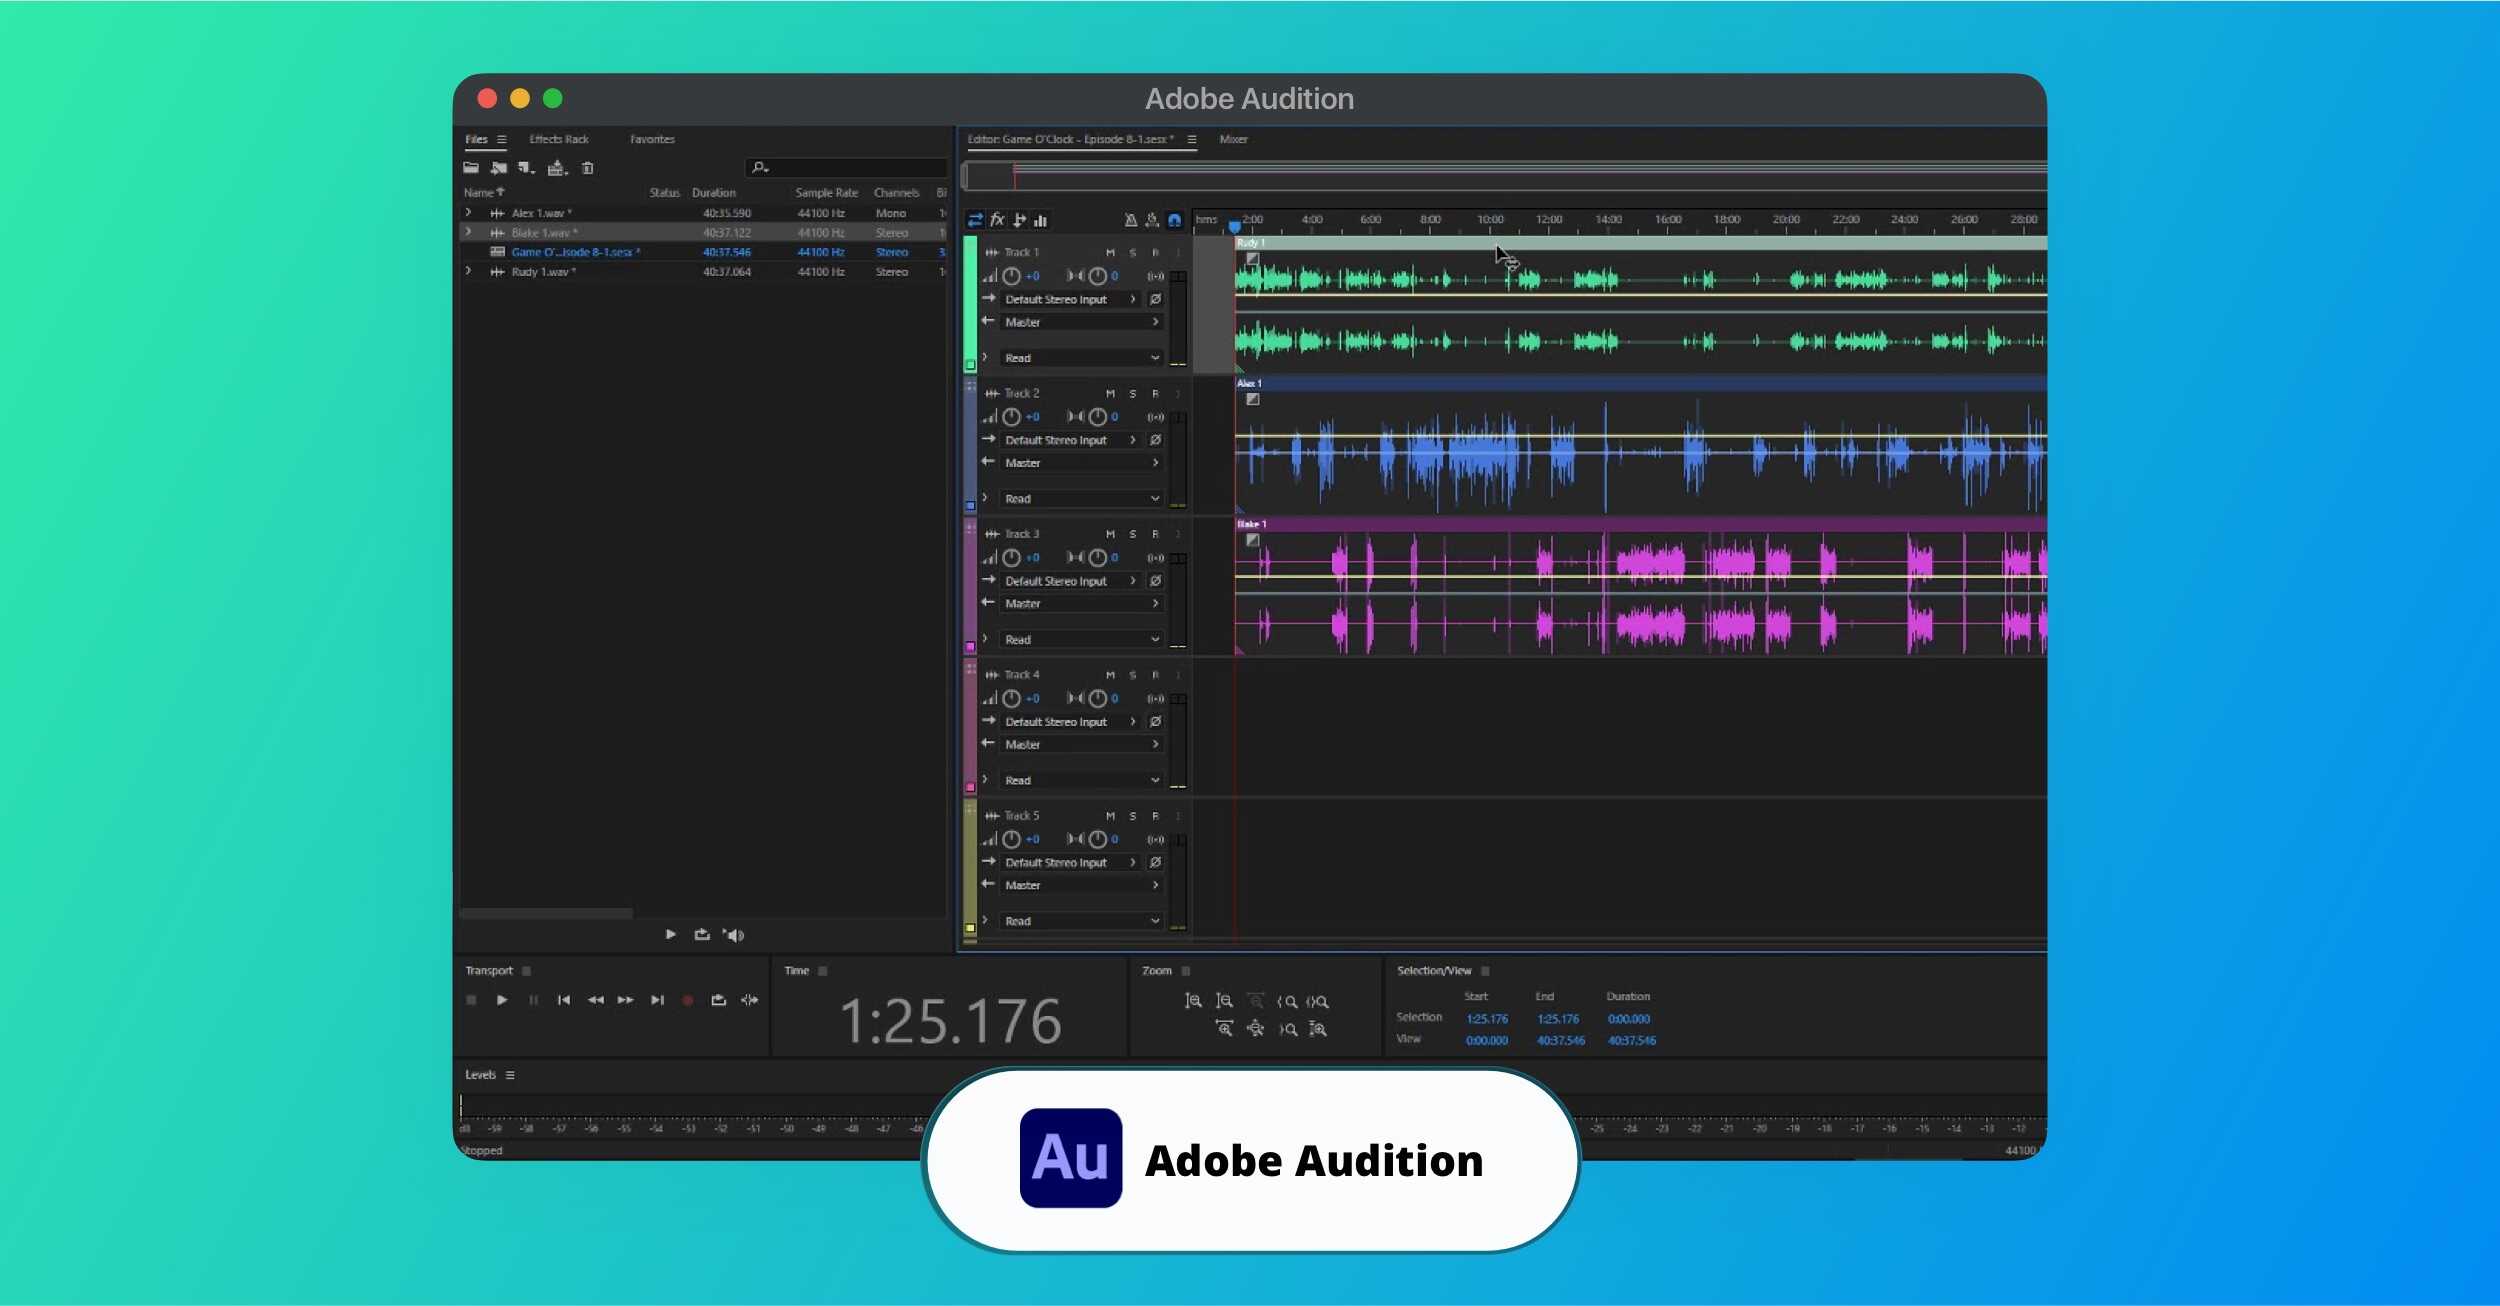Click the Zoom In Time icon, lower row first

click(1224, 1029)
